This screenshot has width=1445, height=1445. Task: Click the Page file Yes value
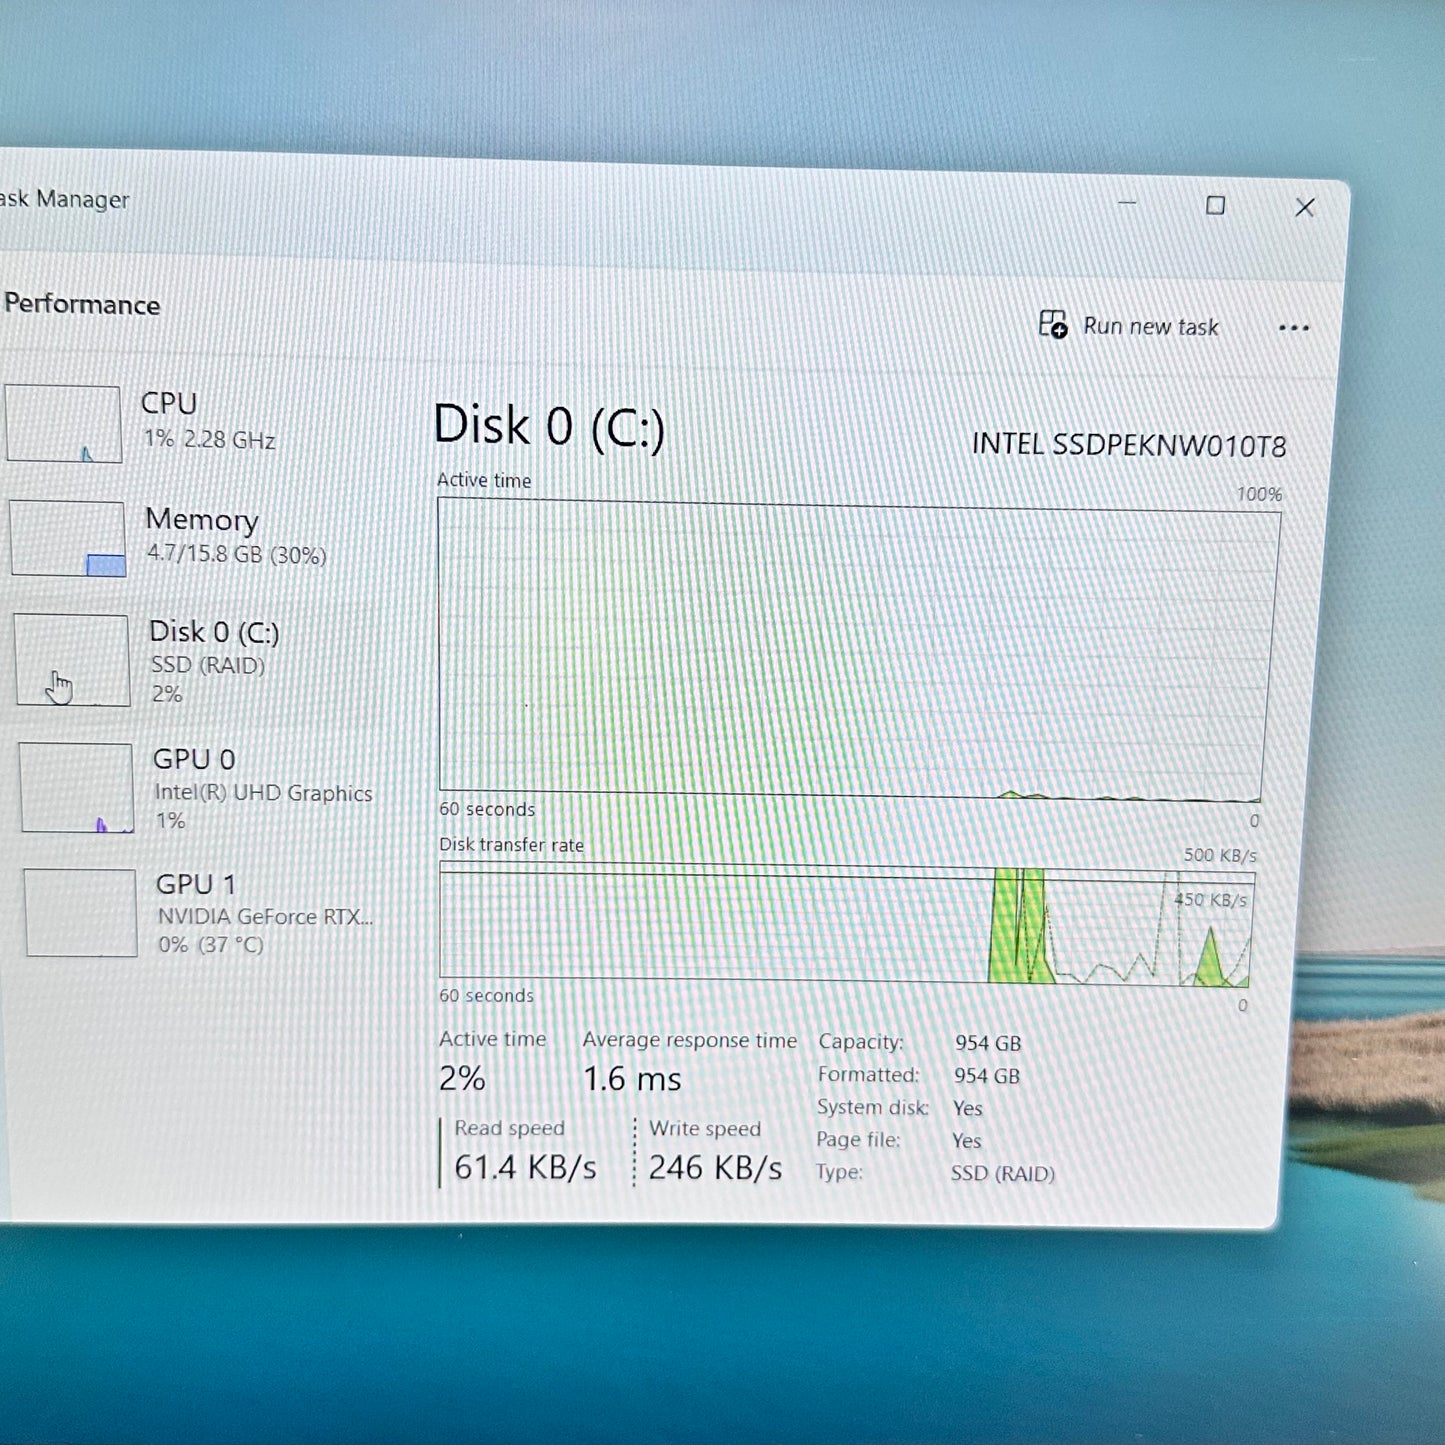coord(967,1141)
